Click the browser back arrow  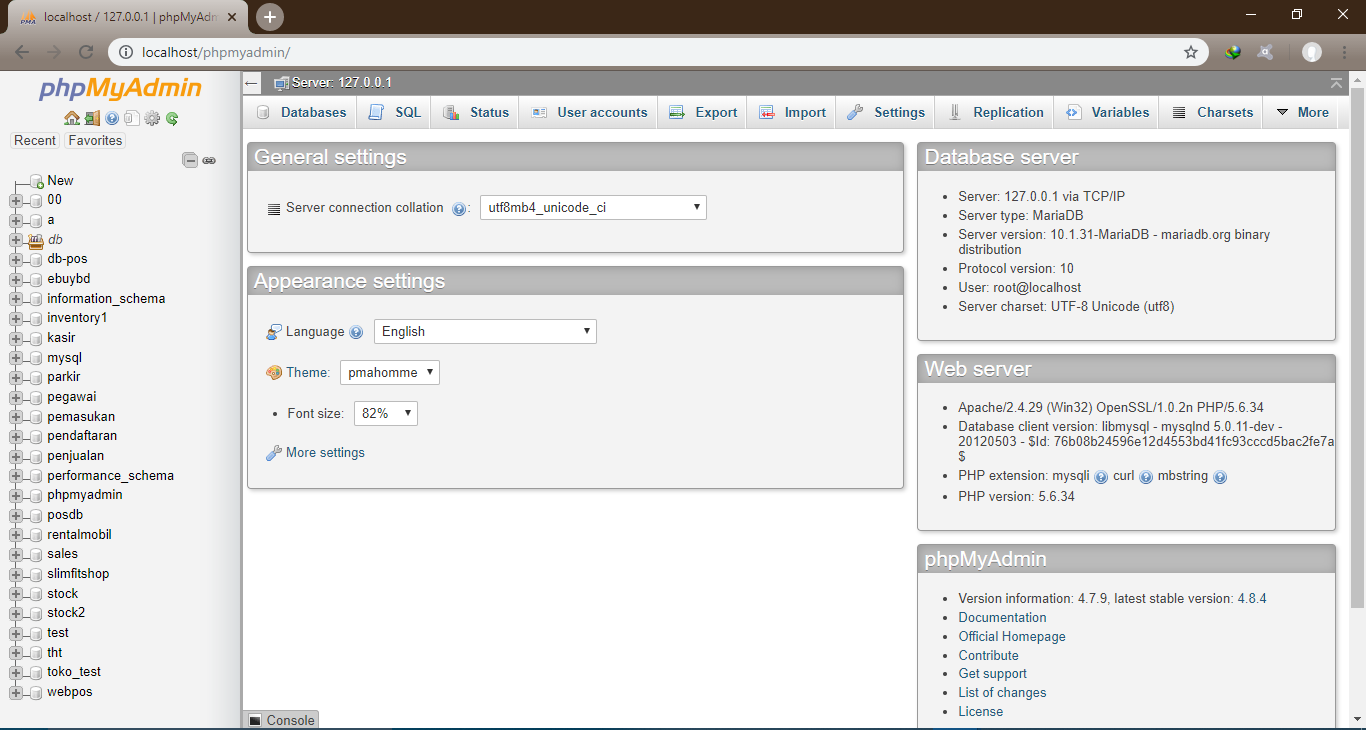coord(22,52)
